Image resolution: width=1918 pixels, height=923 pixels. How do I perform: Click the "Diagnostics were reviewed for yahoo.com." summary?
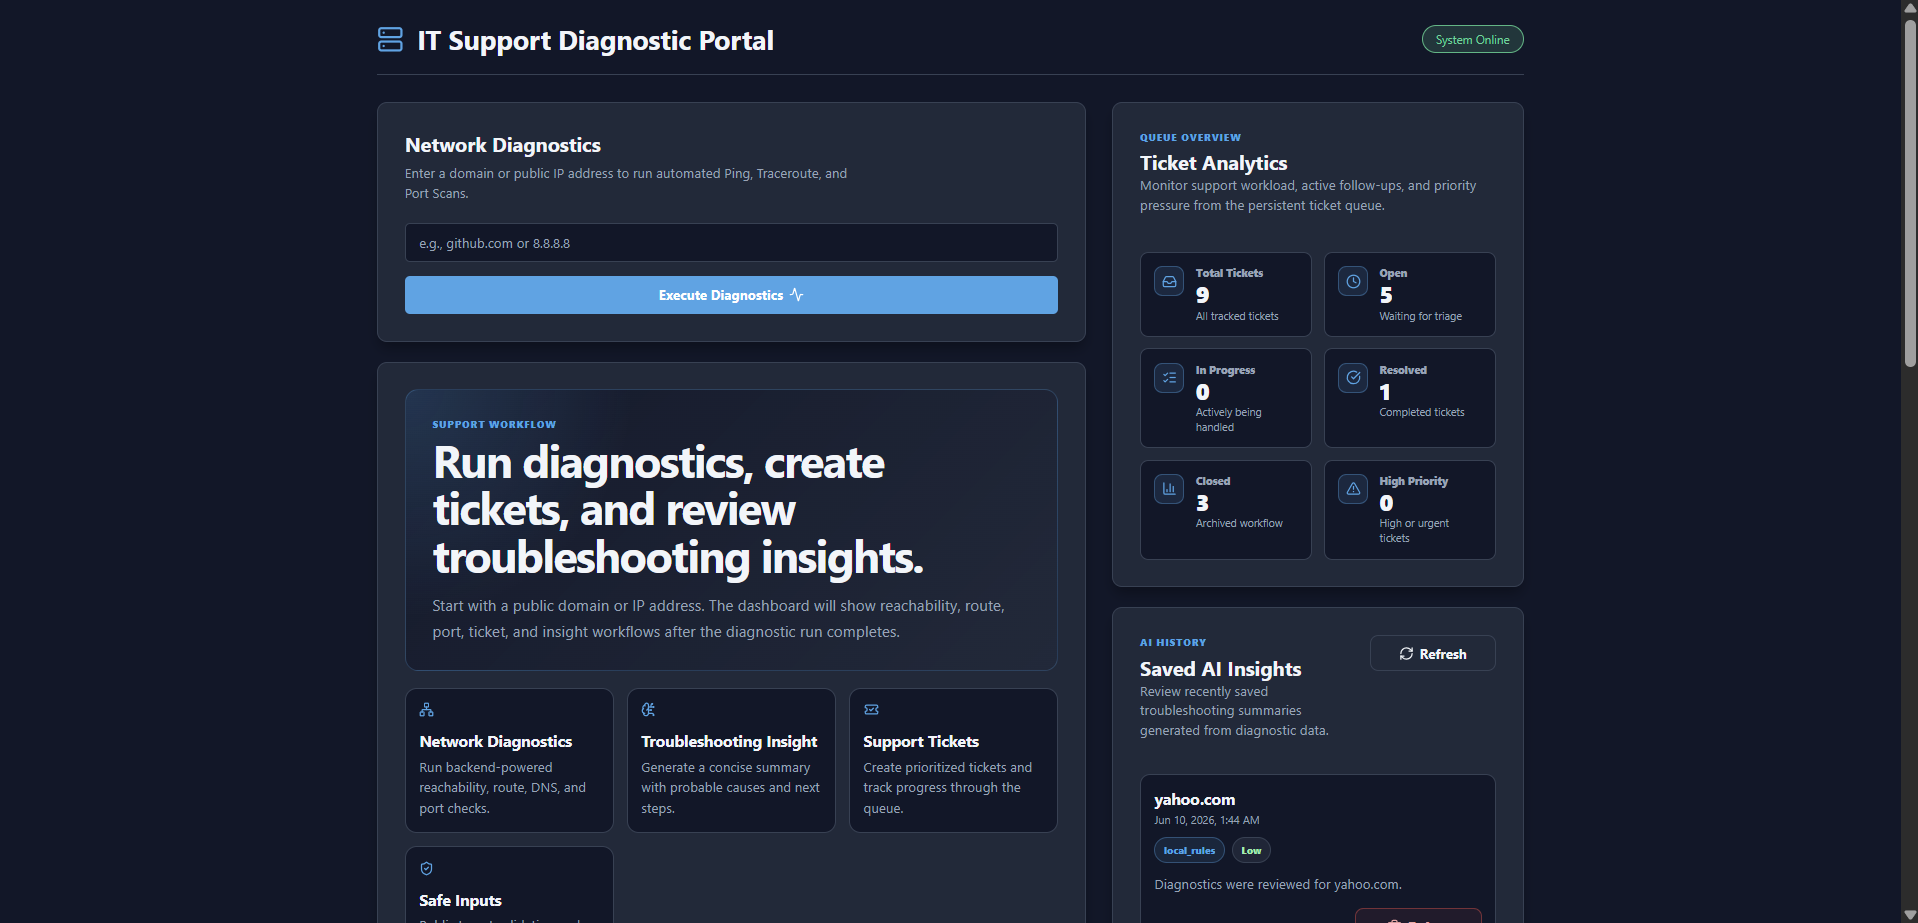[x=1278, y=885]
